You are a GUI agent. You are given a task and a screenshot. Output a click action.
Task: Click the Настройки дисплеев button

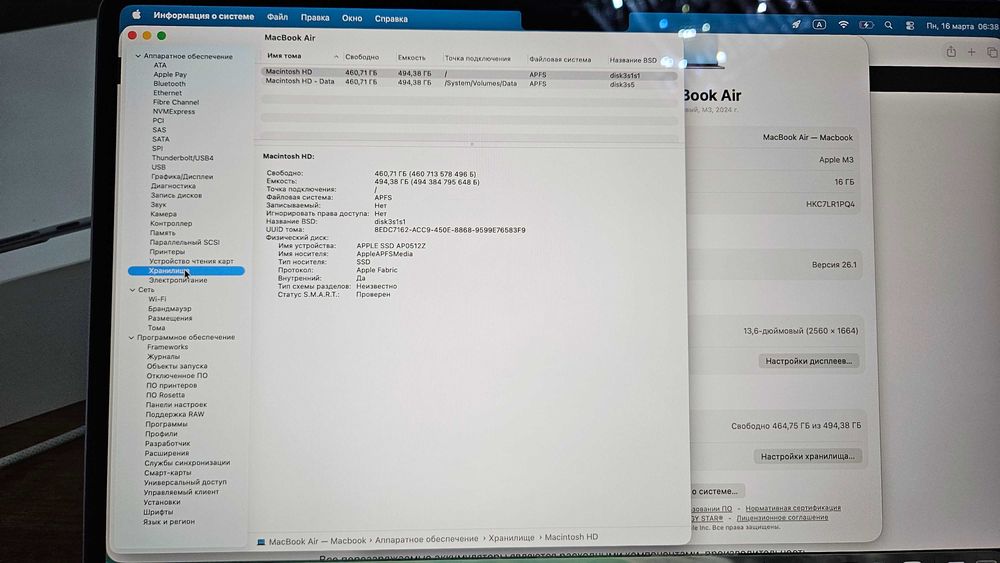(809, 361)
